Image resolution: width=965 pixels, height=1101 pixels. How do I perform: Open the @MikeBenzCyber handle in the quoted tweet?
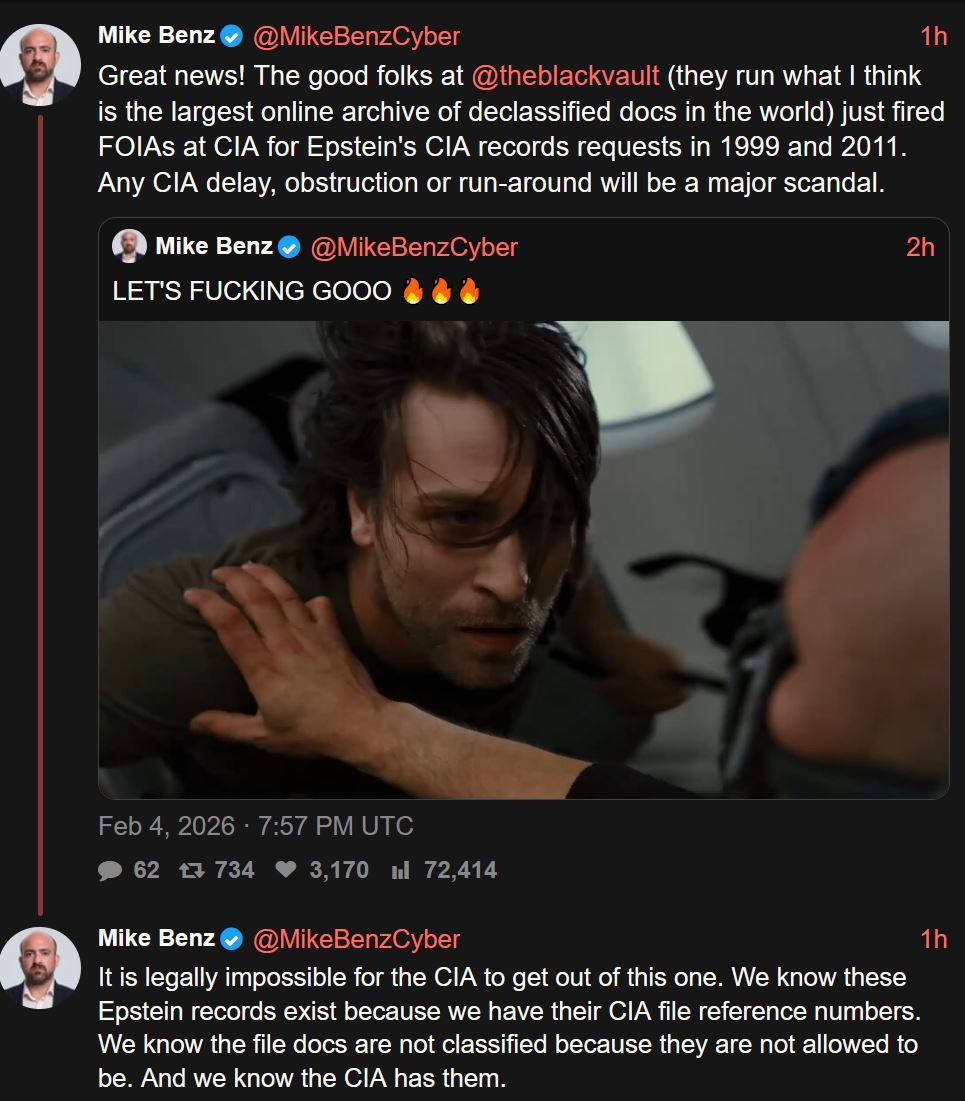click(x=414, y=247)
